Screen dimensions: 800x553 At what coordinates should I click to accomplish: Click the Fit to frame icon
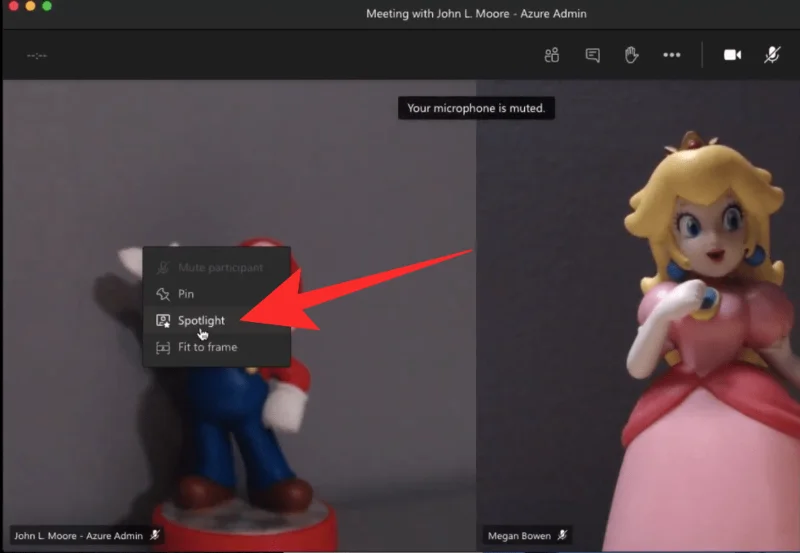163,347
